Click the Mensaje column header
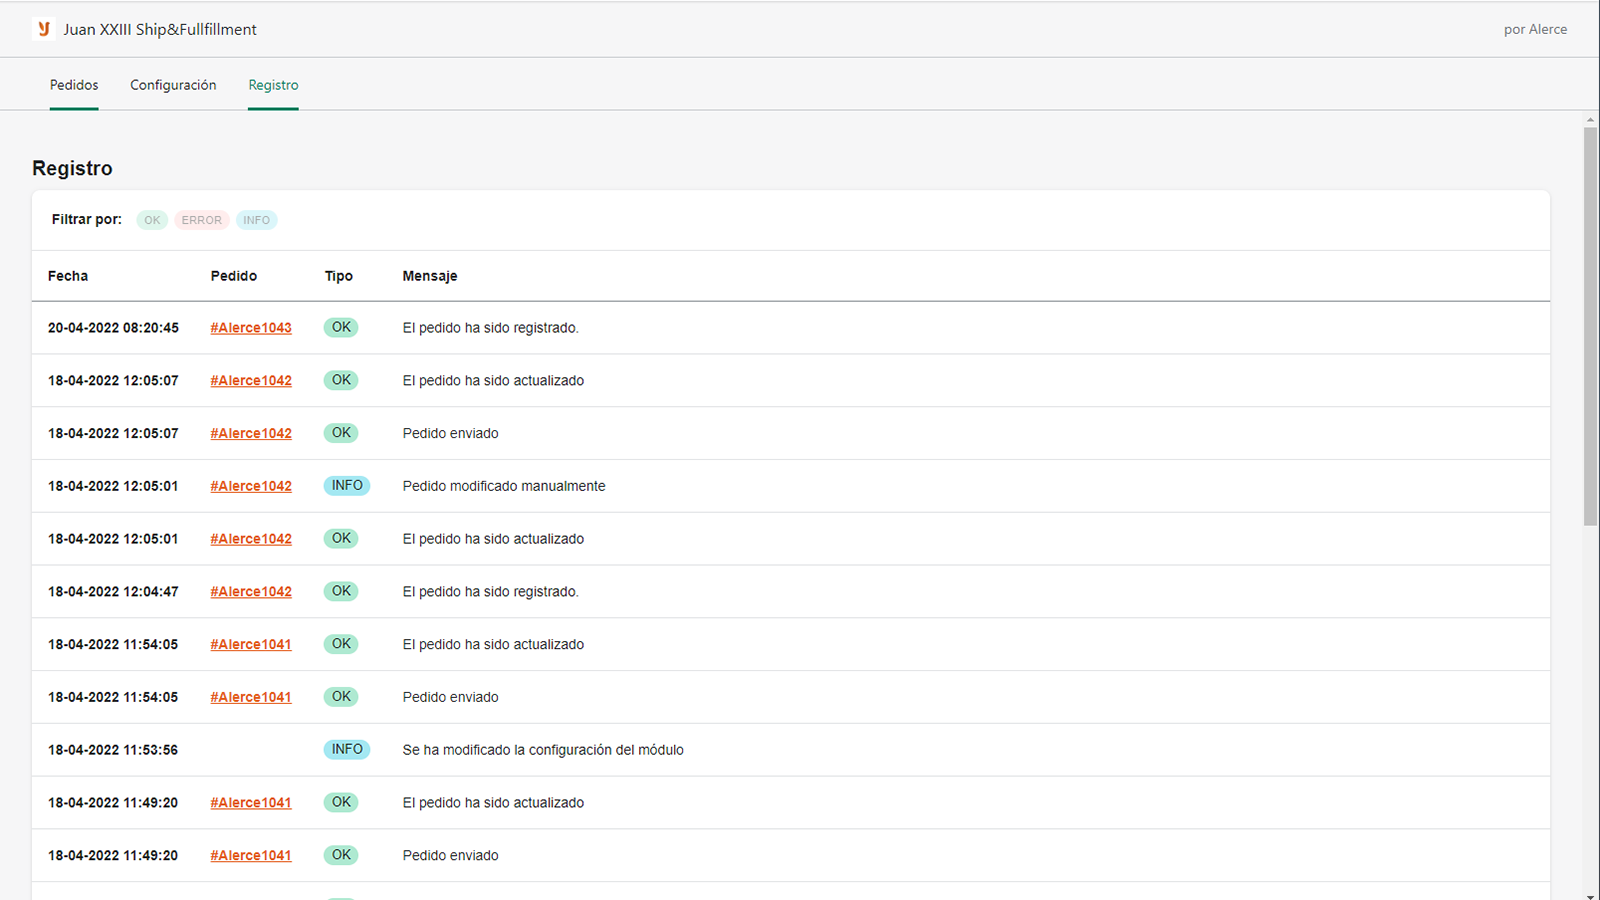The image size is (1600, 900). point(430,276)
